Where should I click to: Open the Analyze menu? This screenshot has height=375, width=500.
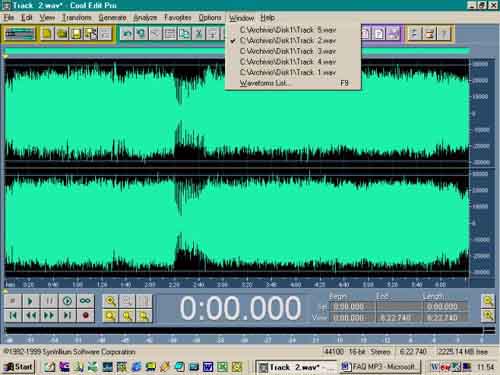[145, 18]
